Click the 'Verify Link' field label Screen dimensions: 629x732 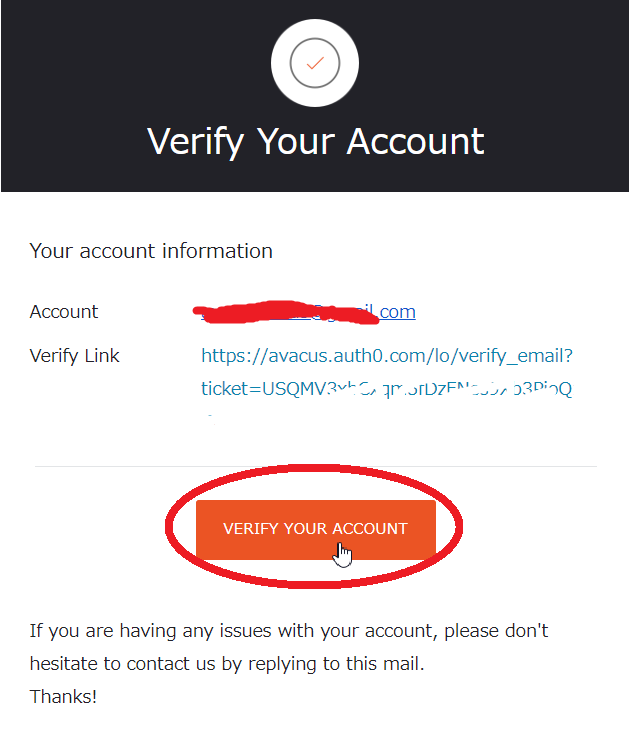point(75,355)
